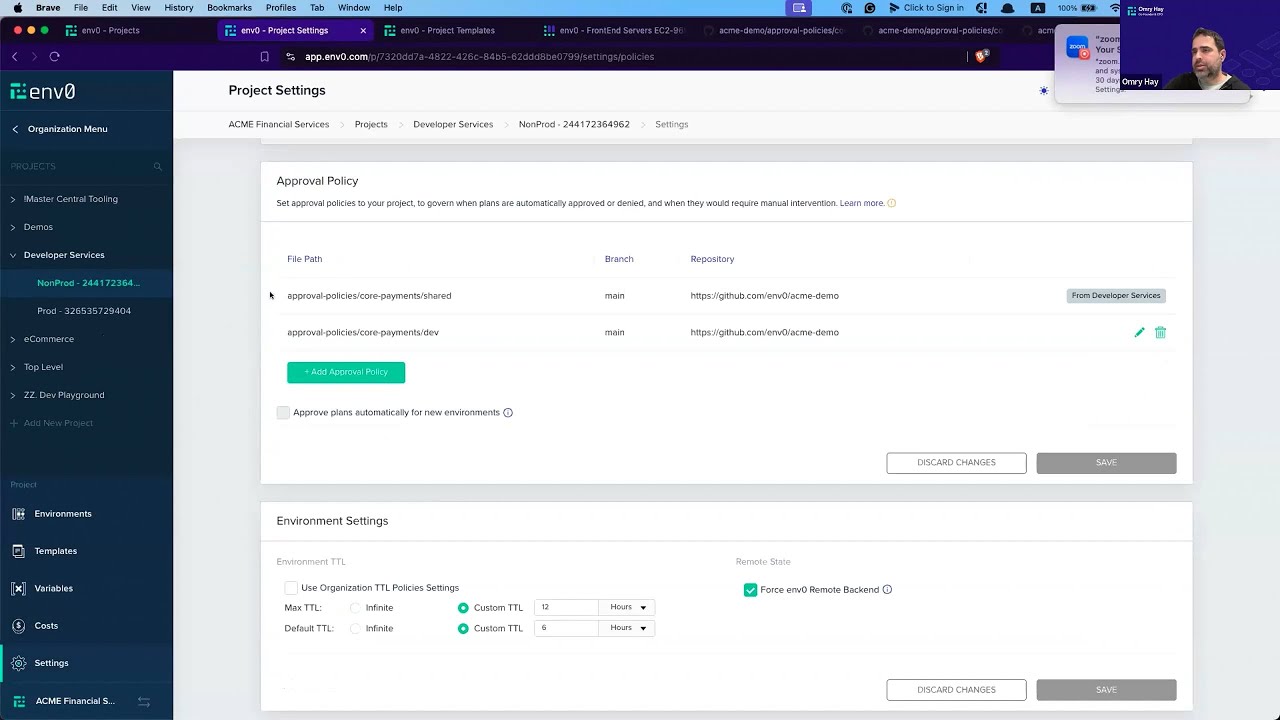Expand the Demos project
The image size is (1280, 720).
(x=13, y=227)
